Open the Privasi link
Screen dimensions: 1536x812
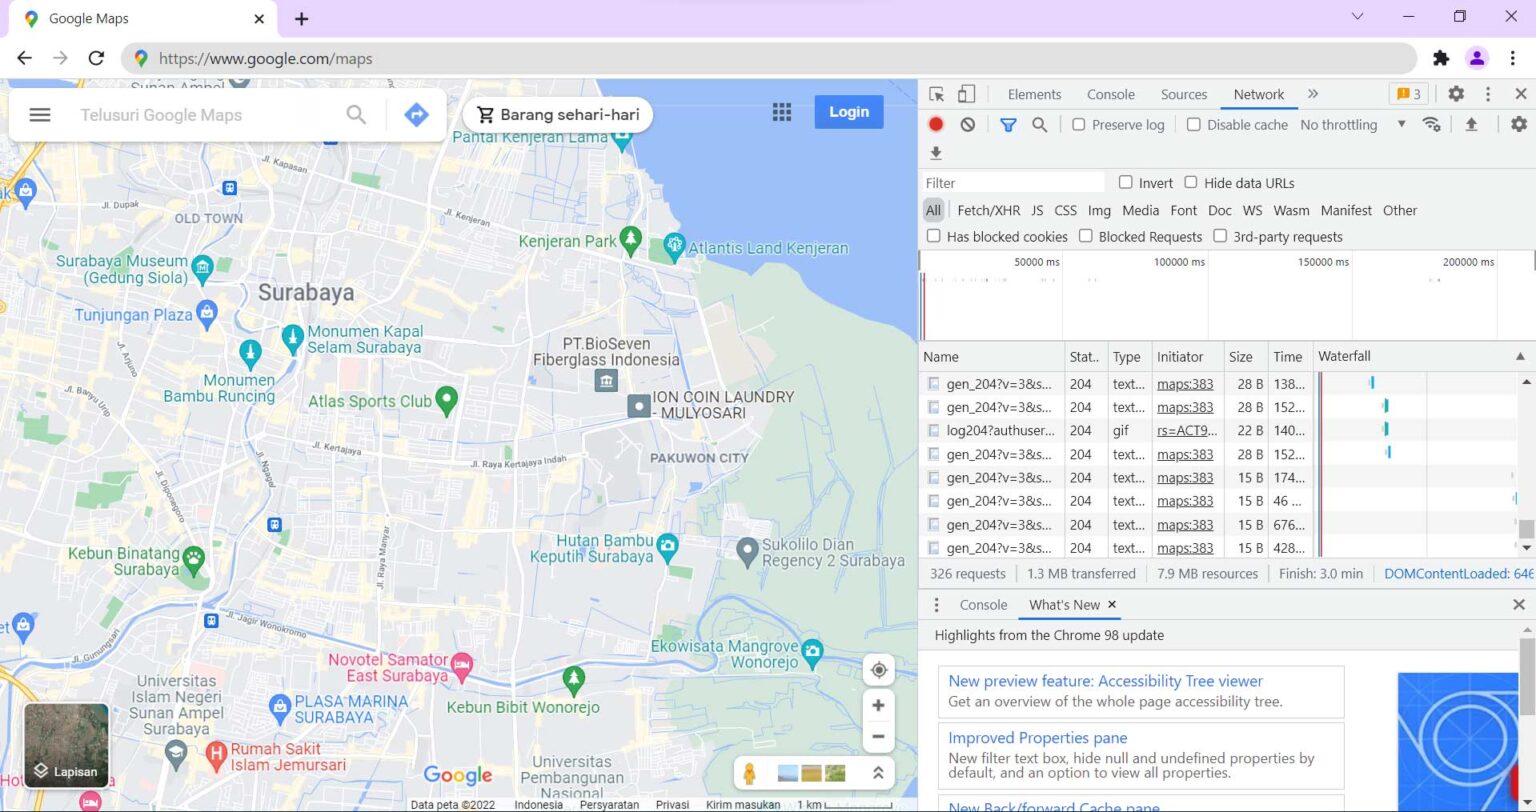(x=672, y=804)
